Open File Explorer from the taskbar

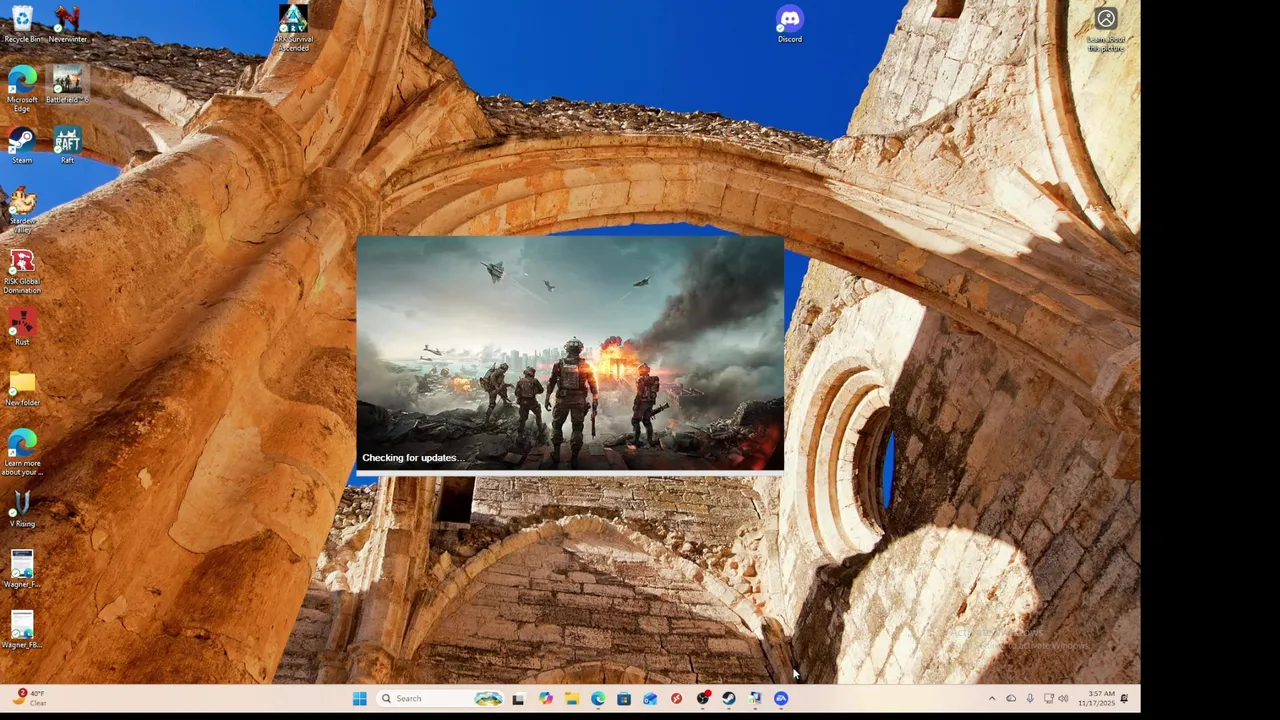(572, 698)
